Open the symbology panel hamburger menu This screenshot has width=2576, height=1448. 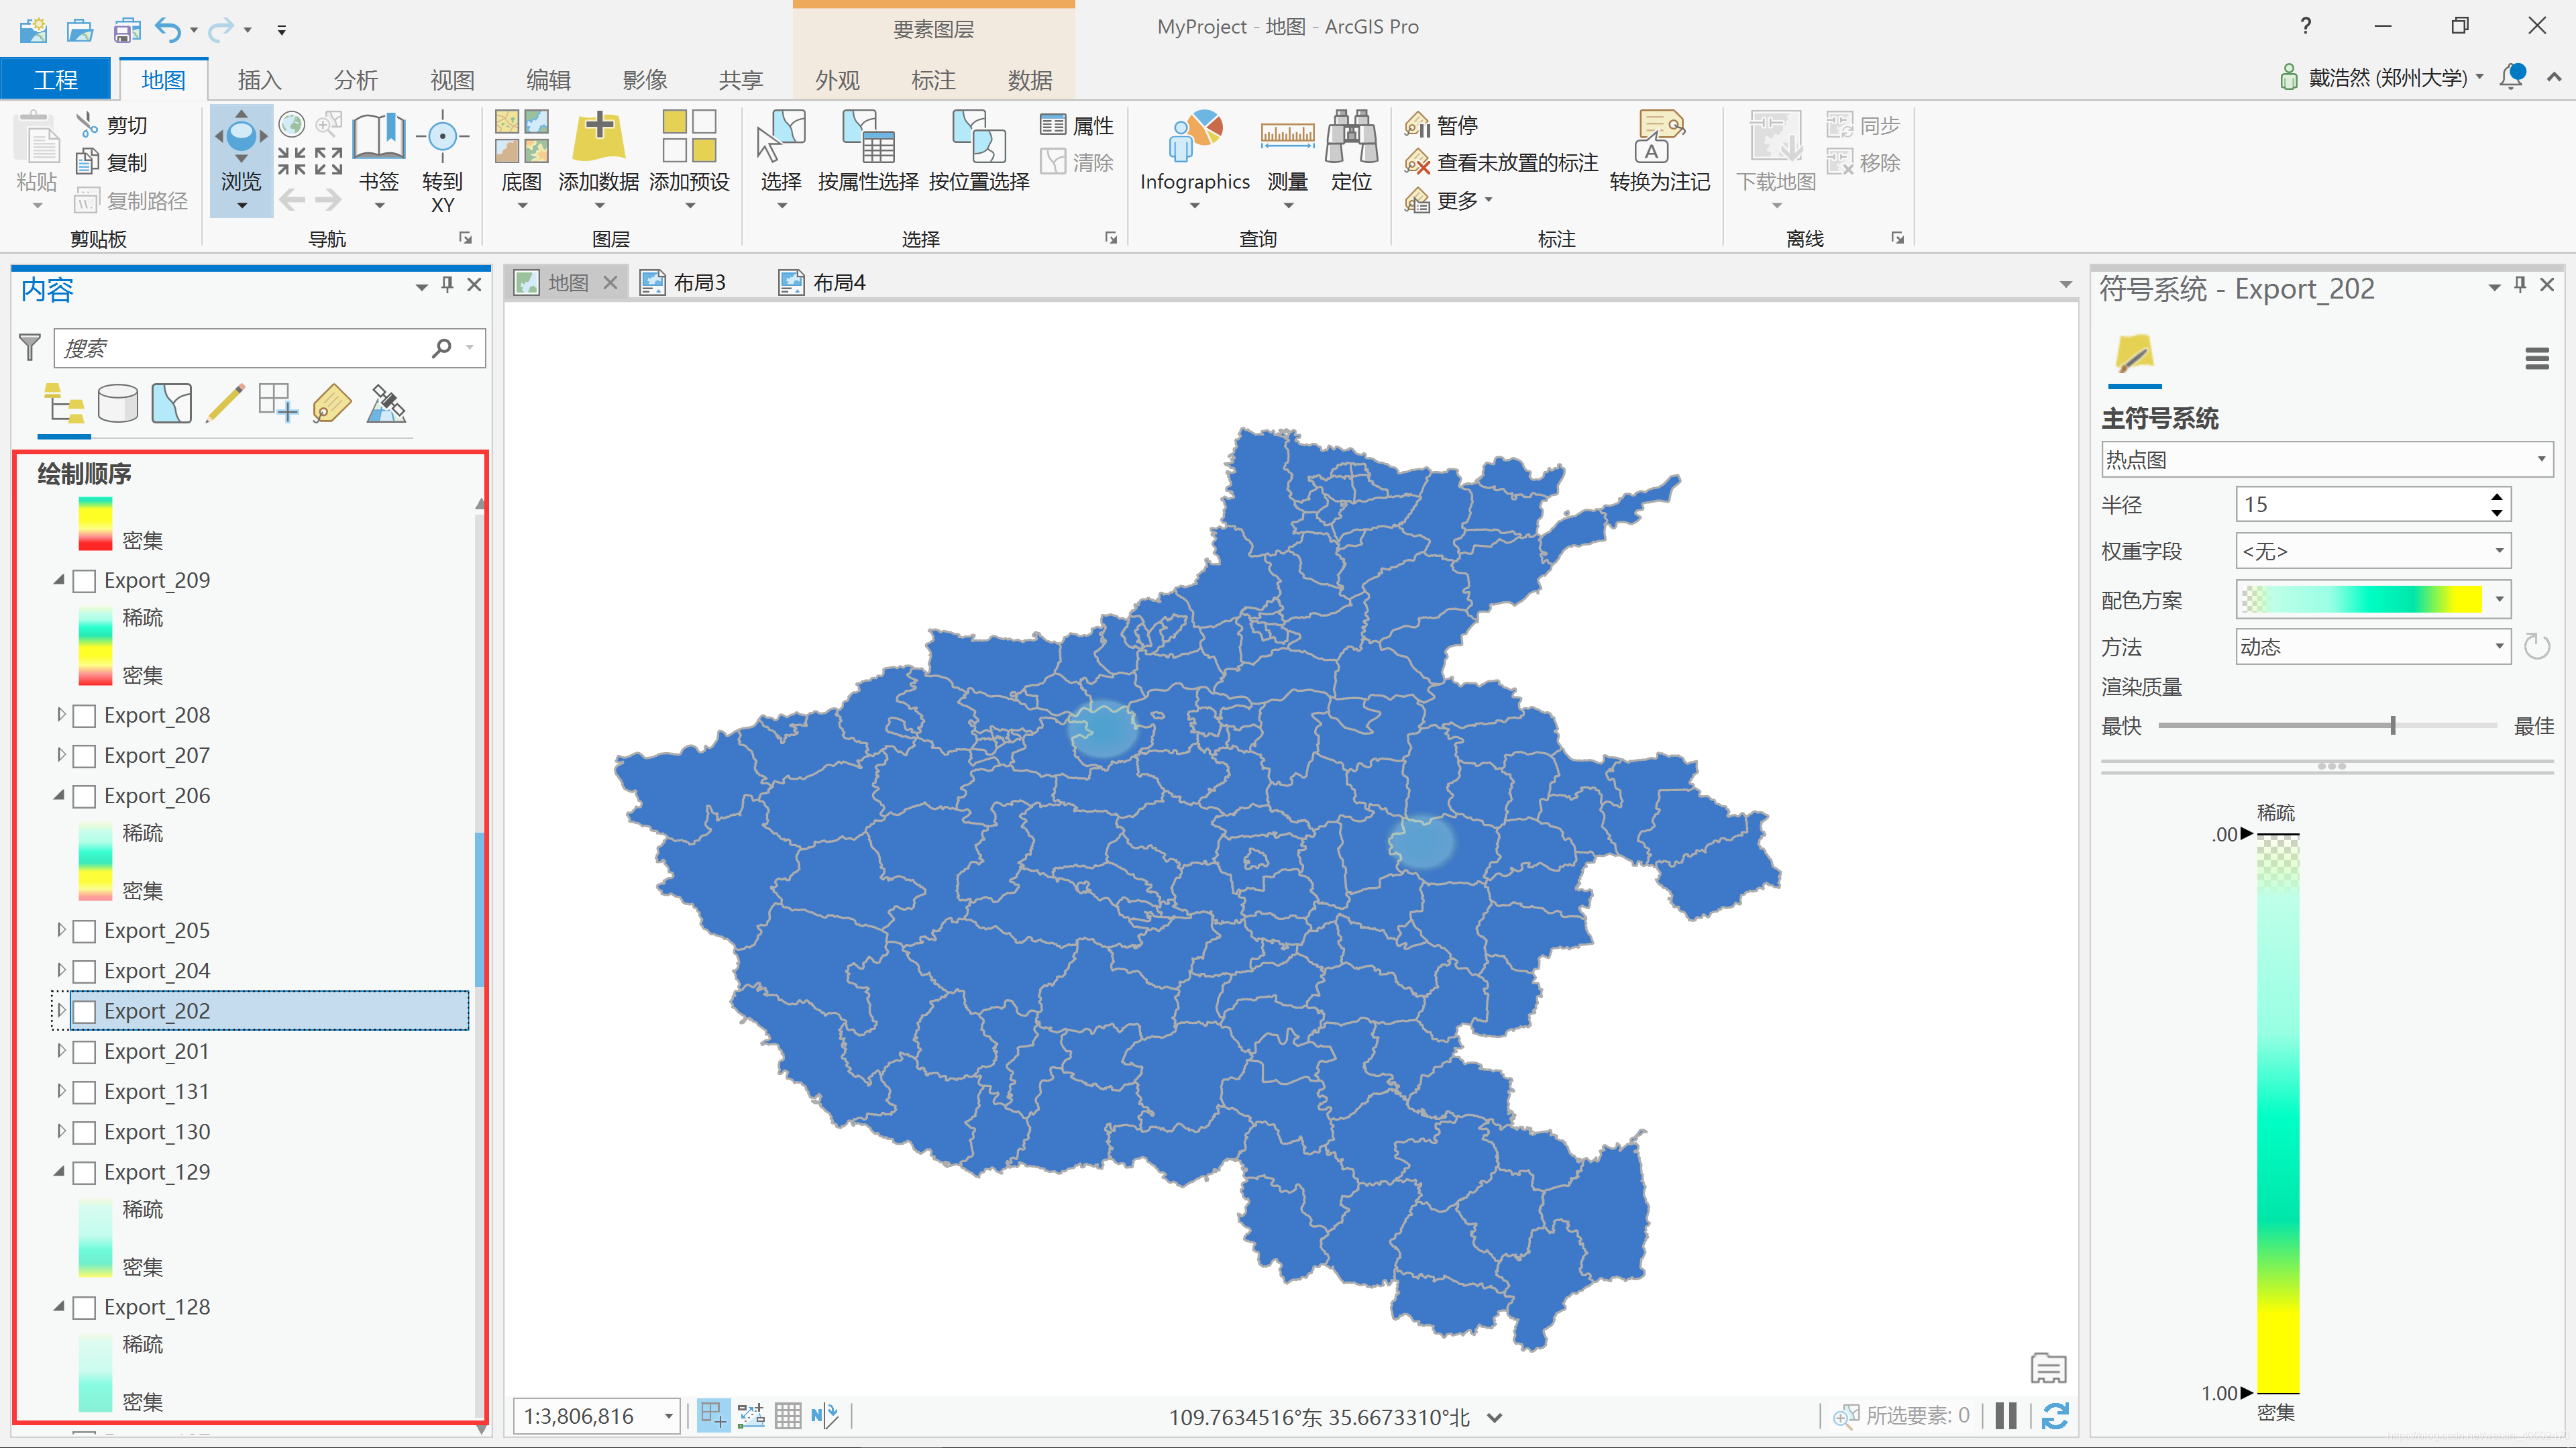pyautogui.click(x=2536, y=358)
